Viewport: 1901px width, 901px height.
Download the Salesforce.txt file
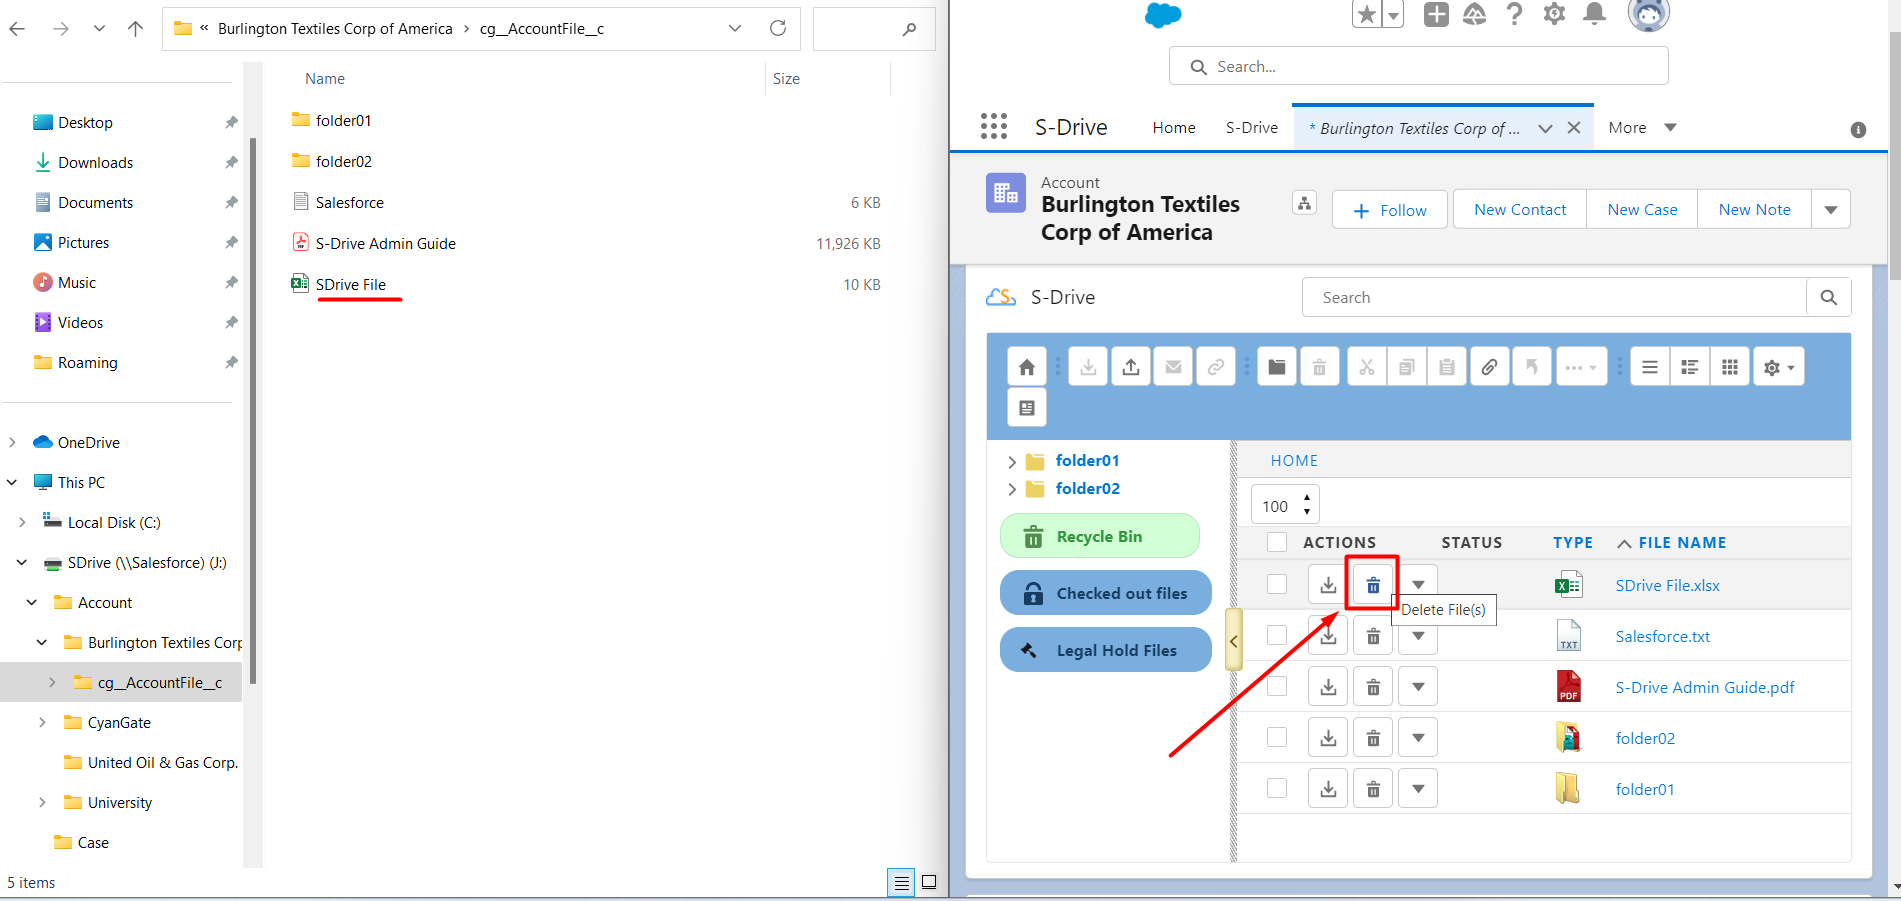coord(1328,636)
